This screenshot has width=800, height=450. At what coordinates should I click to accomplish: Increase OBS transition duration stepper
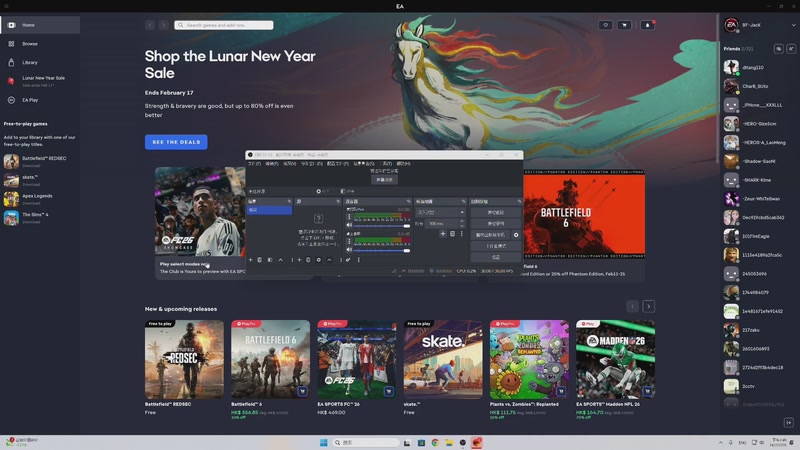point(462,221)
